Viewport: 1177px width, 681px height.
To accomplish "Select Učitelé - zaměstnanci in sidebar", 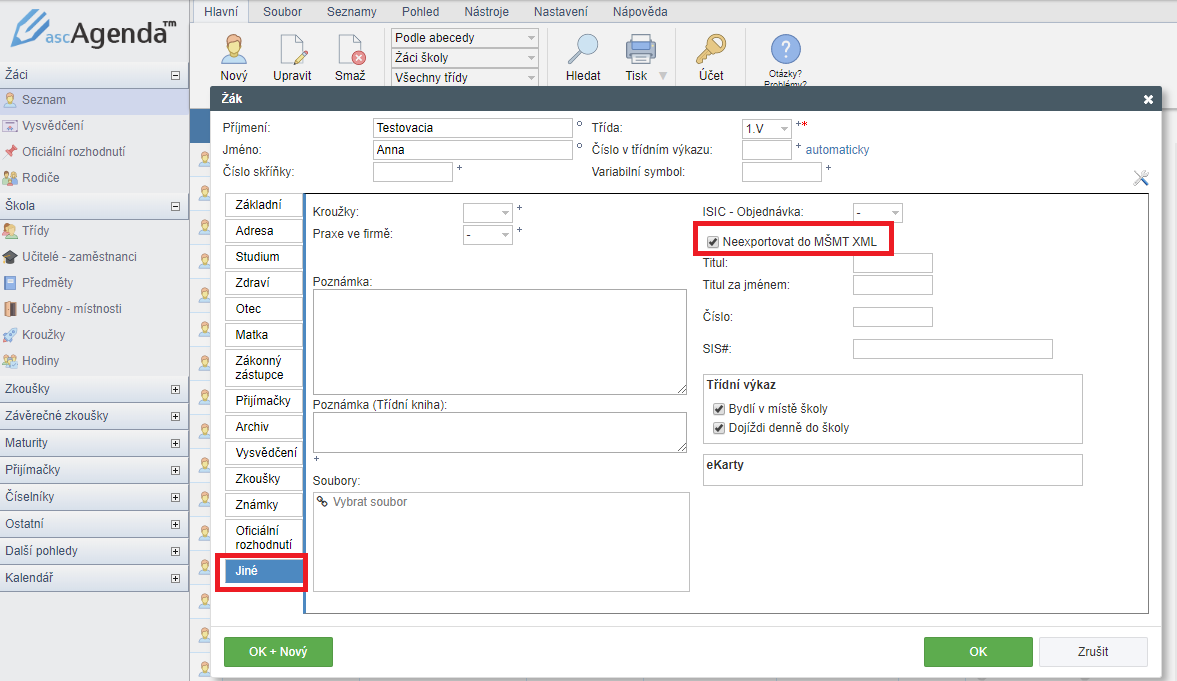I will tap(80, 257).
